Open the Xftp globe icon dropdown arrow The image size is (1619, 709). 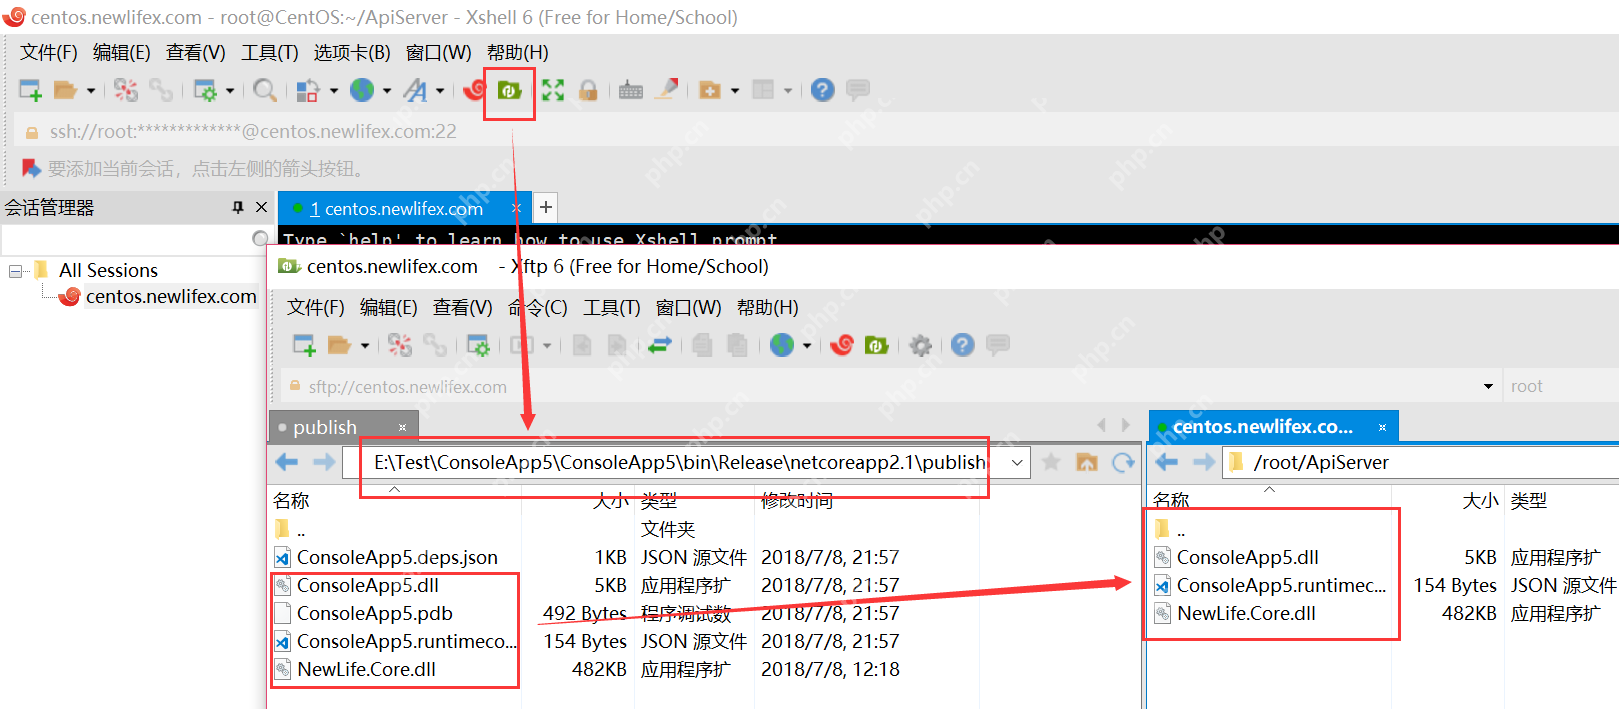806,345
